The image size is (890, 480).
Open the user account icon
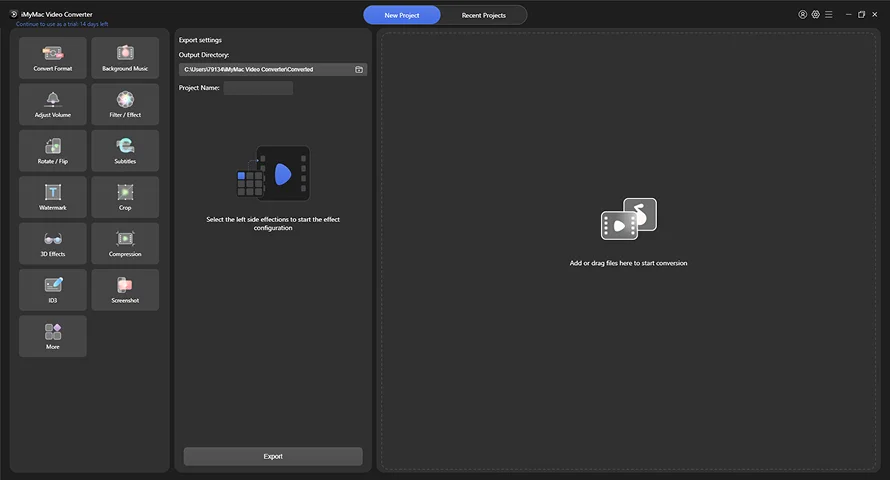803,15
